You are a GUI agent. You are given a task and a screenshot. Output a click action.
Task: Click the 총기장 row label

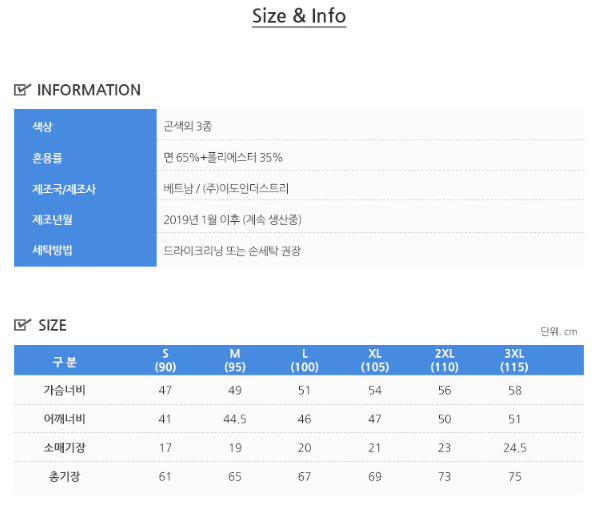pos(64,476)
